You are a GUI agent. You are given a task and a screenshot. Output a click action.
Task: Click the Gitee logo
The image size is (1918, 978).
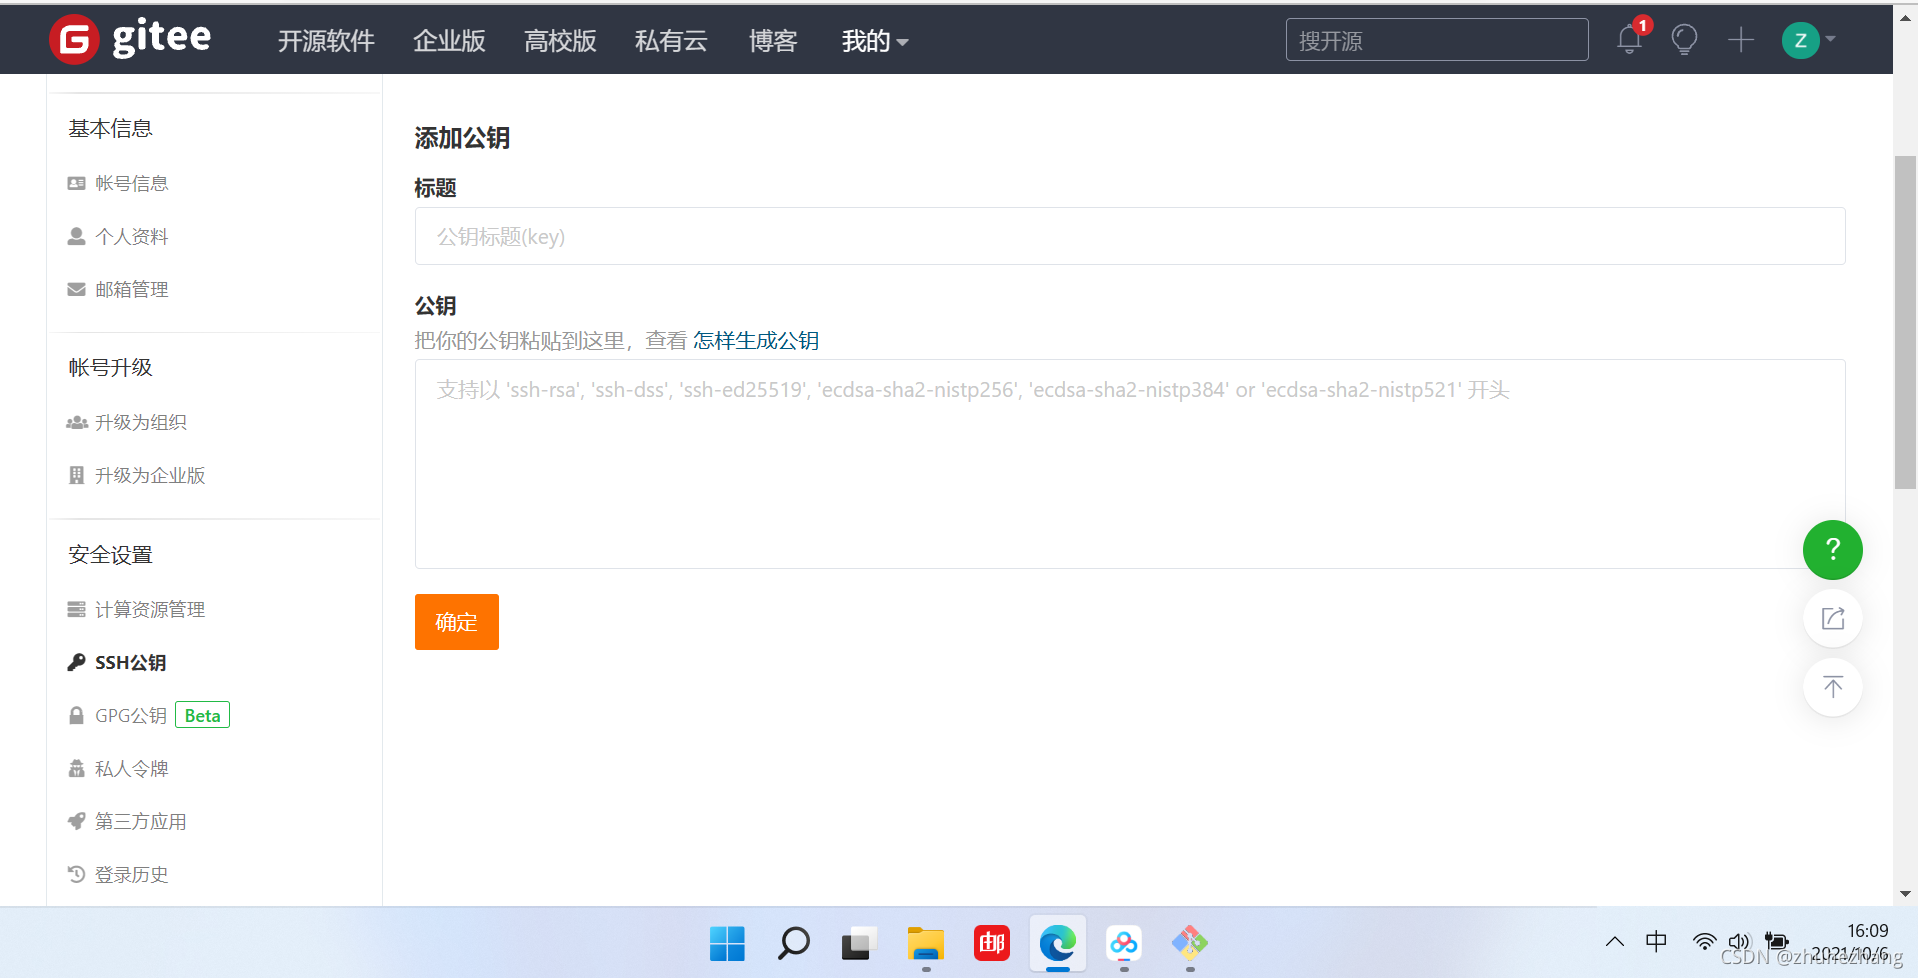coord(130,39)
